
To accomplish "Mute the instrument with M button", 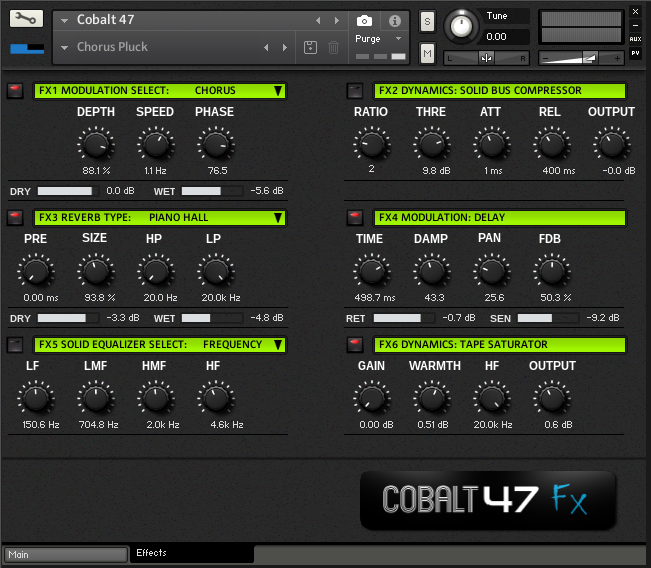I will click(x=427, y=53).
